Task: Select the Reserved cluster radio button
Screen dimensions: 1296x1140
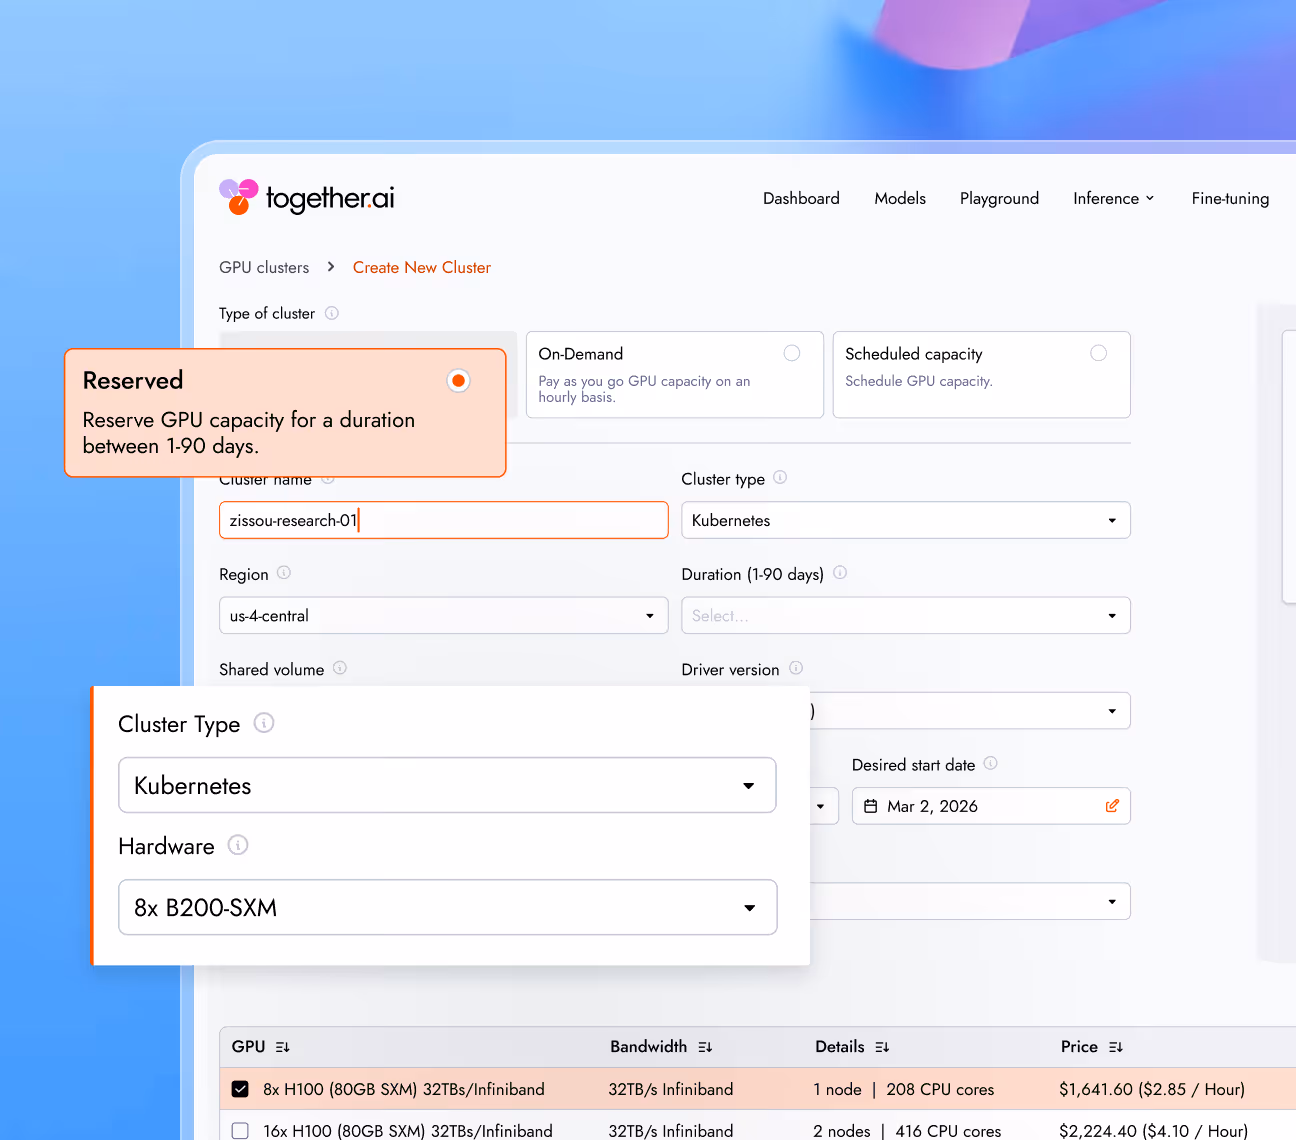Action: click(458, 381)
